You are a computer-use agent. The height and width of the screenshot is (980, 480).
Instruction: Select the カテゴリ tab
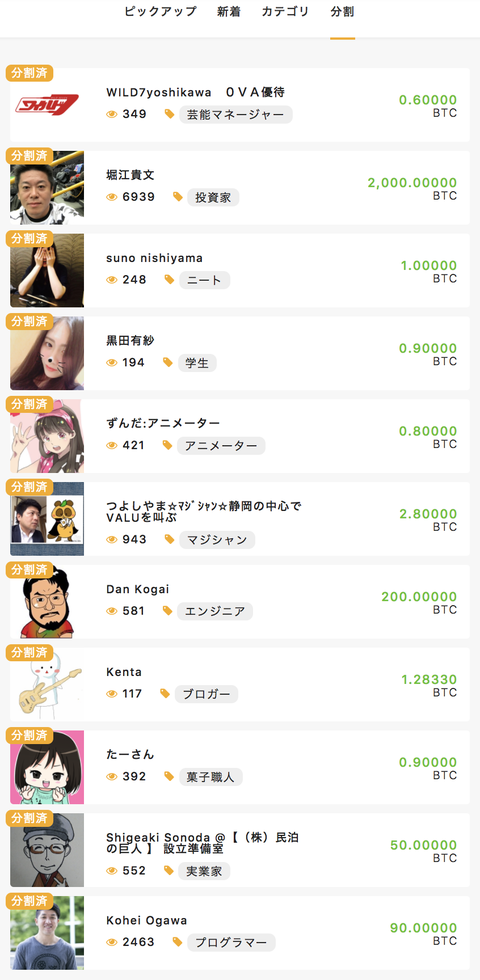(285, 12)
